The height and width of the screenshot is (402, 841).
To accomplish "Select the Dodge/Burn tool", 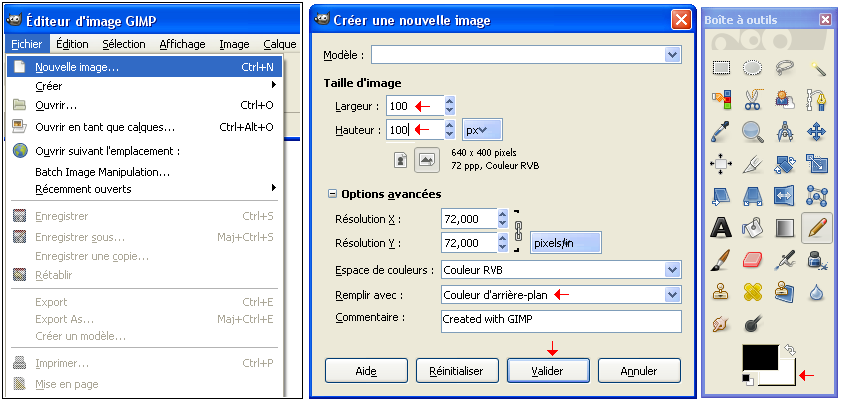I will [x=753, y=324].
